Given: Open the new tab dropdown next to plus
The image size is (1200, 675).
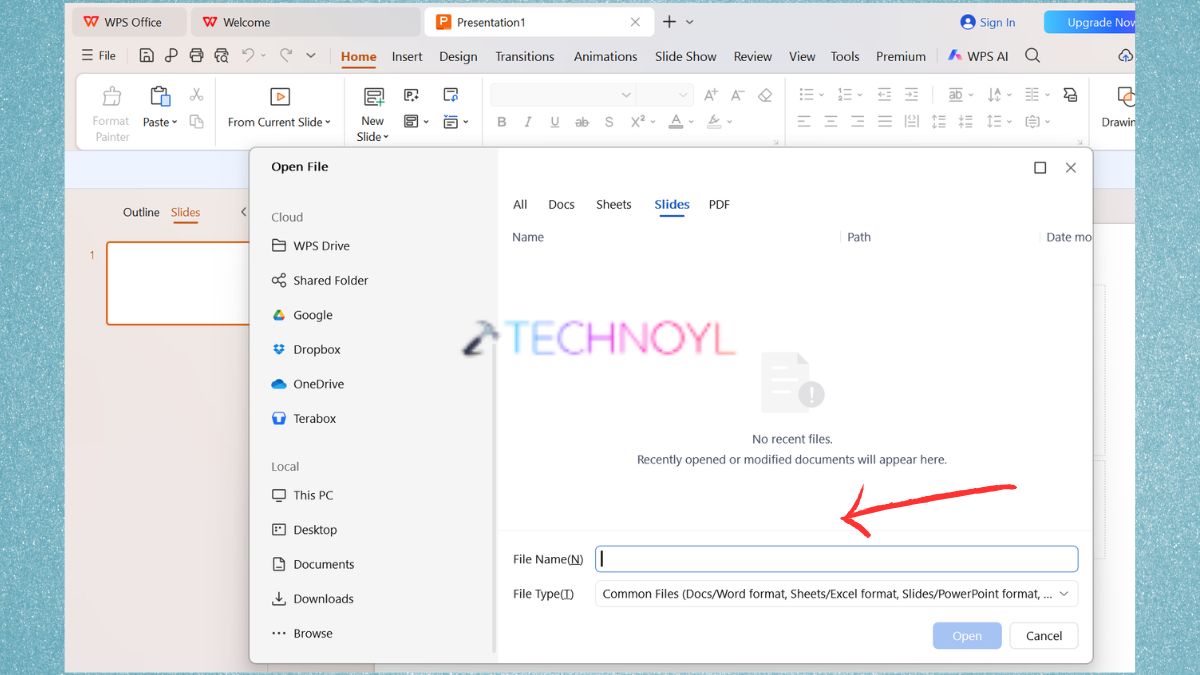Looking at the screenshot, I should (x=690, y=22).
